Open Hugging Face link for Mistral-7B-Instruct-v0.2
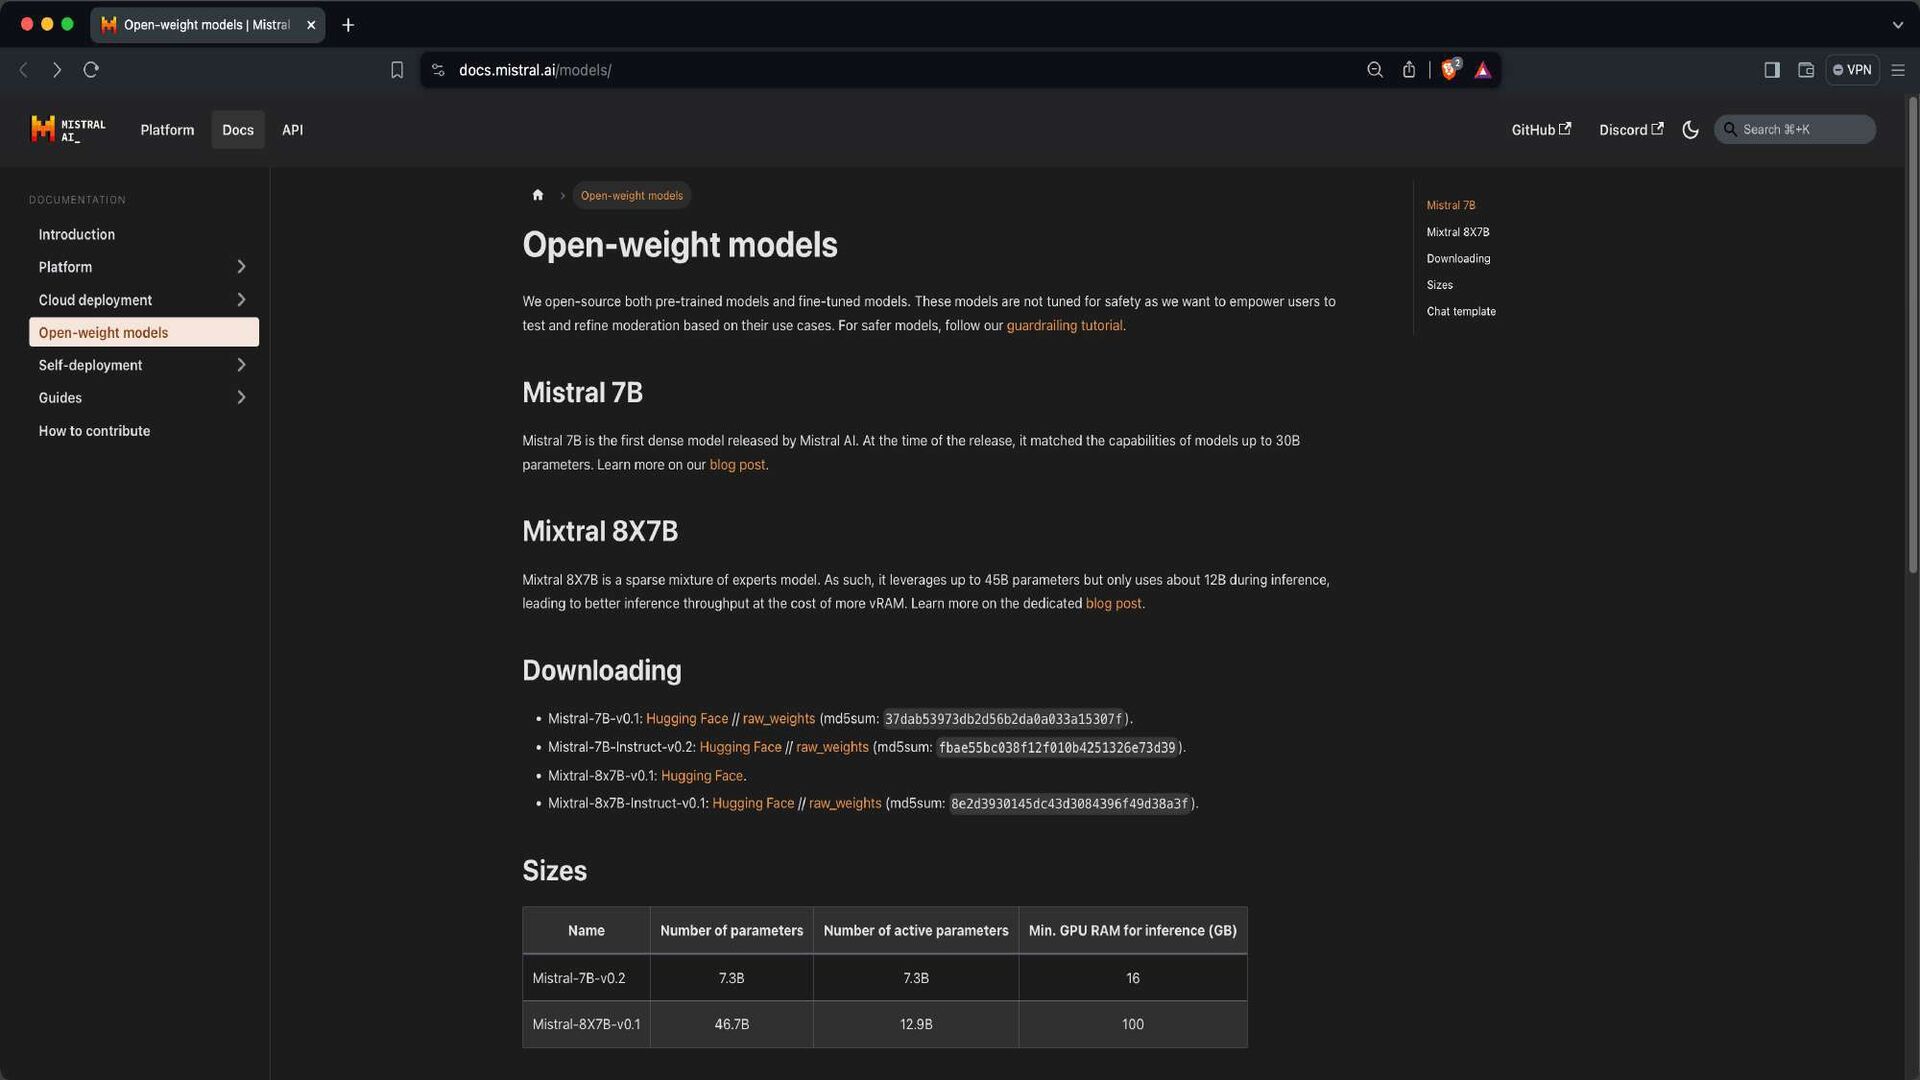 (740, 747)
